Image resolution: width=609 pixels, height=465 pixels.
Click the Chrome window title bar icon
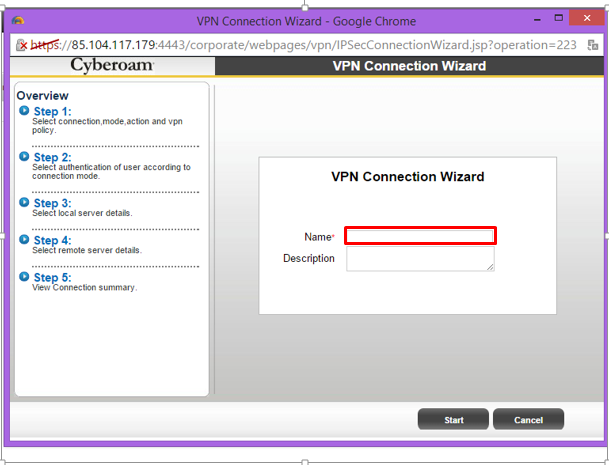click(18, 21)
